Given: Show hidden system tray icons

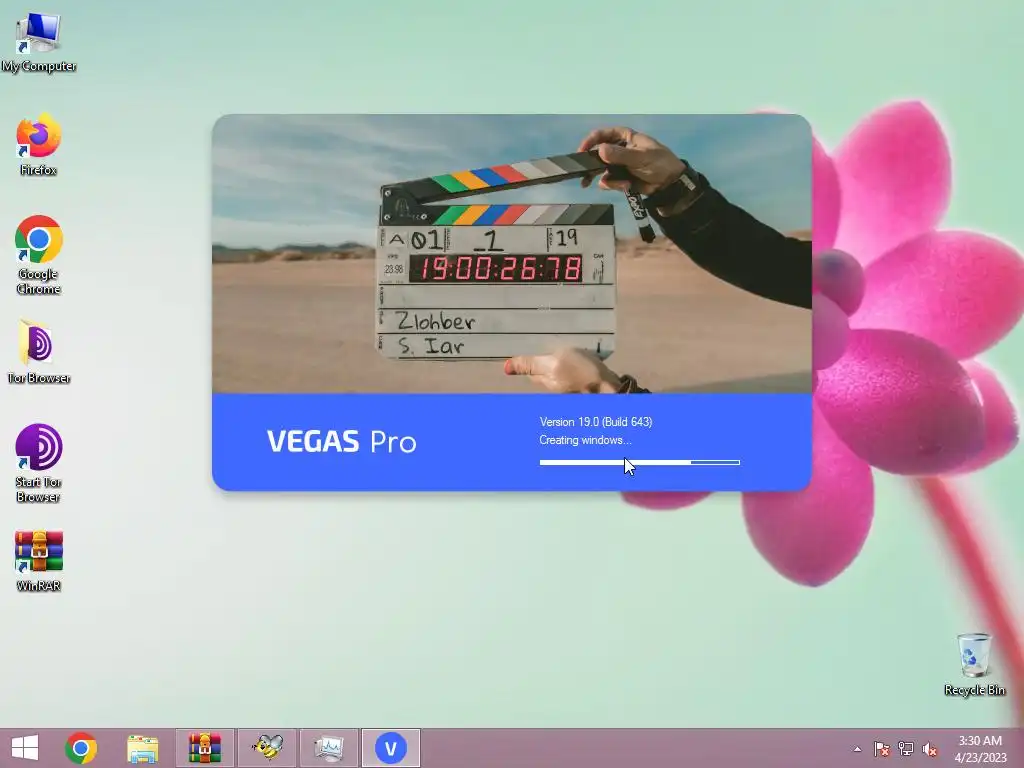Looking at the screenshot, I should (857, 749).
